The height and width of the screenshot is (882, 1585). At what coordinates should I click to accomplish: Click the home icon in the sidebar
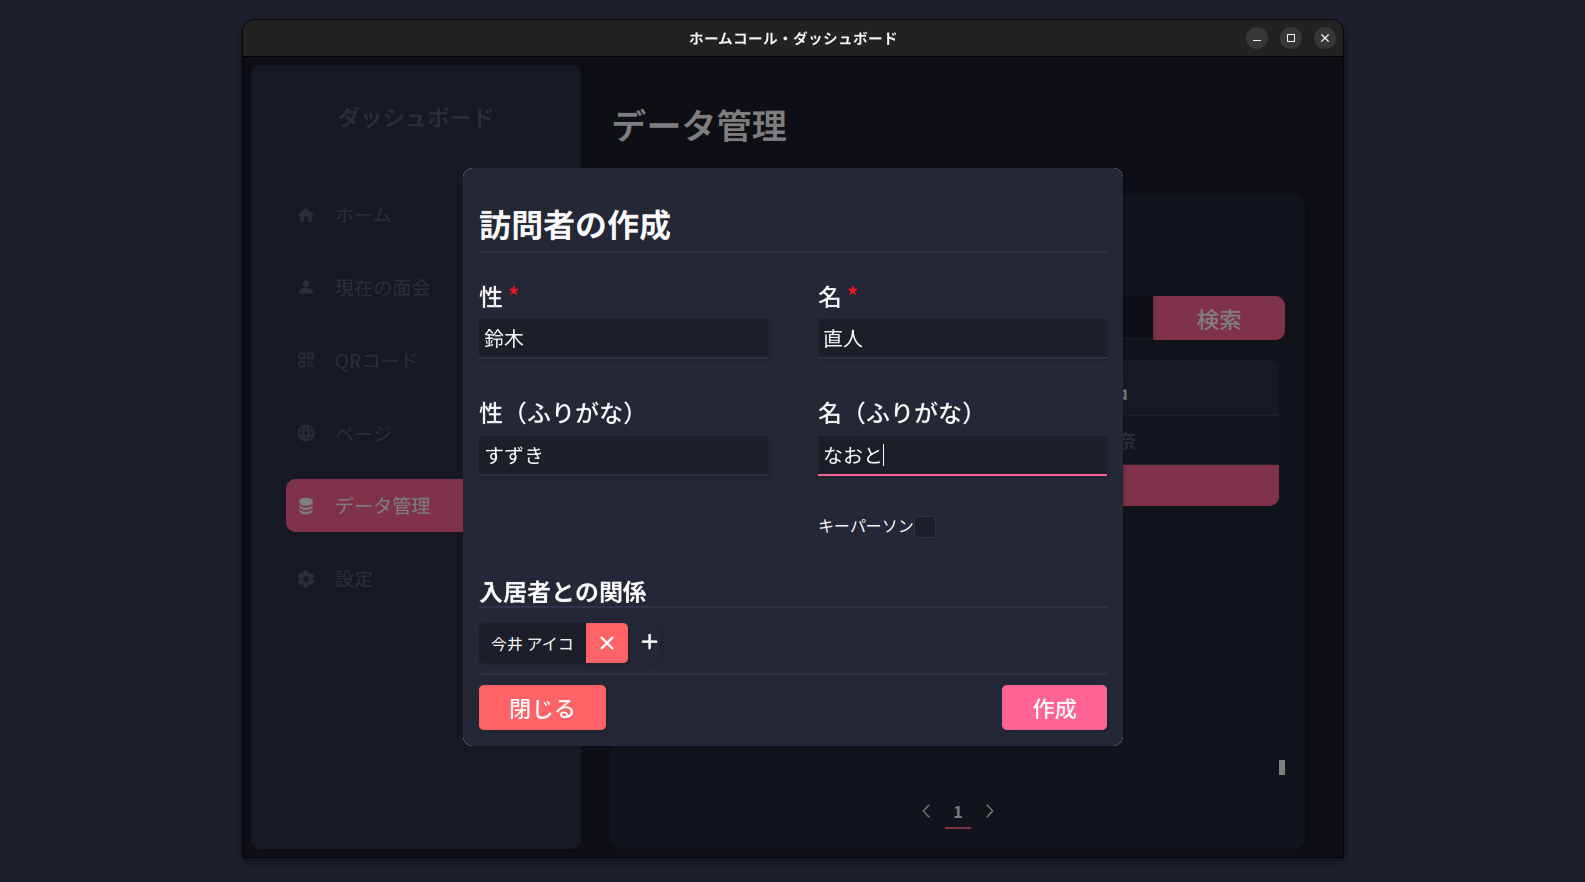[306, 215]
